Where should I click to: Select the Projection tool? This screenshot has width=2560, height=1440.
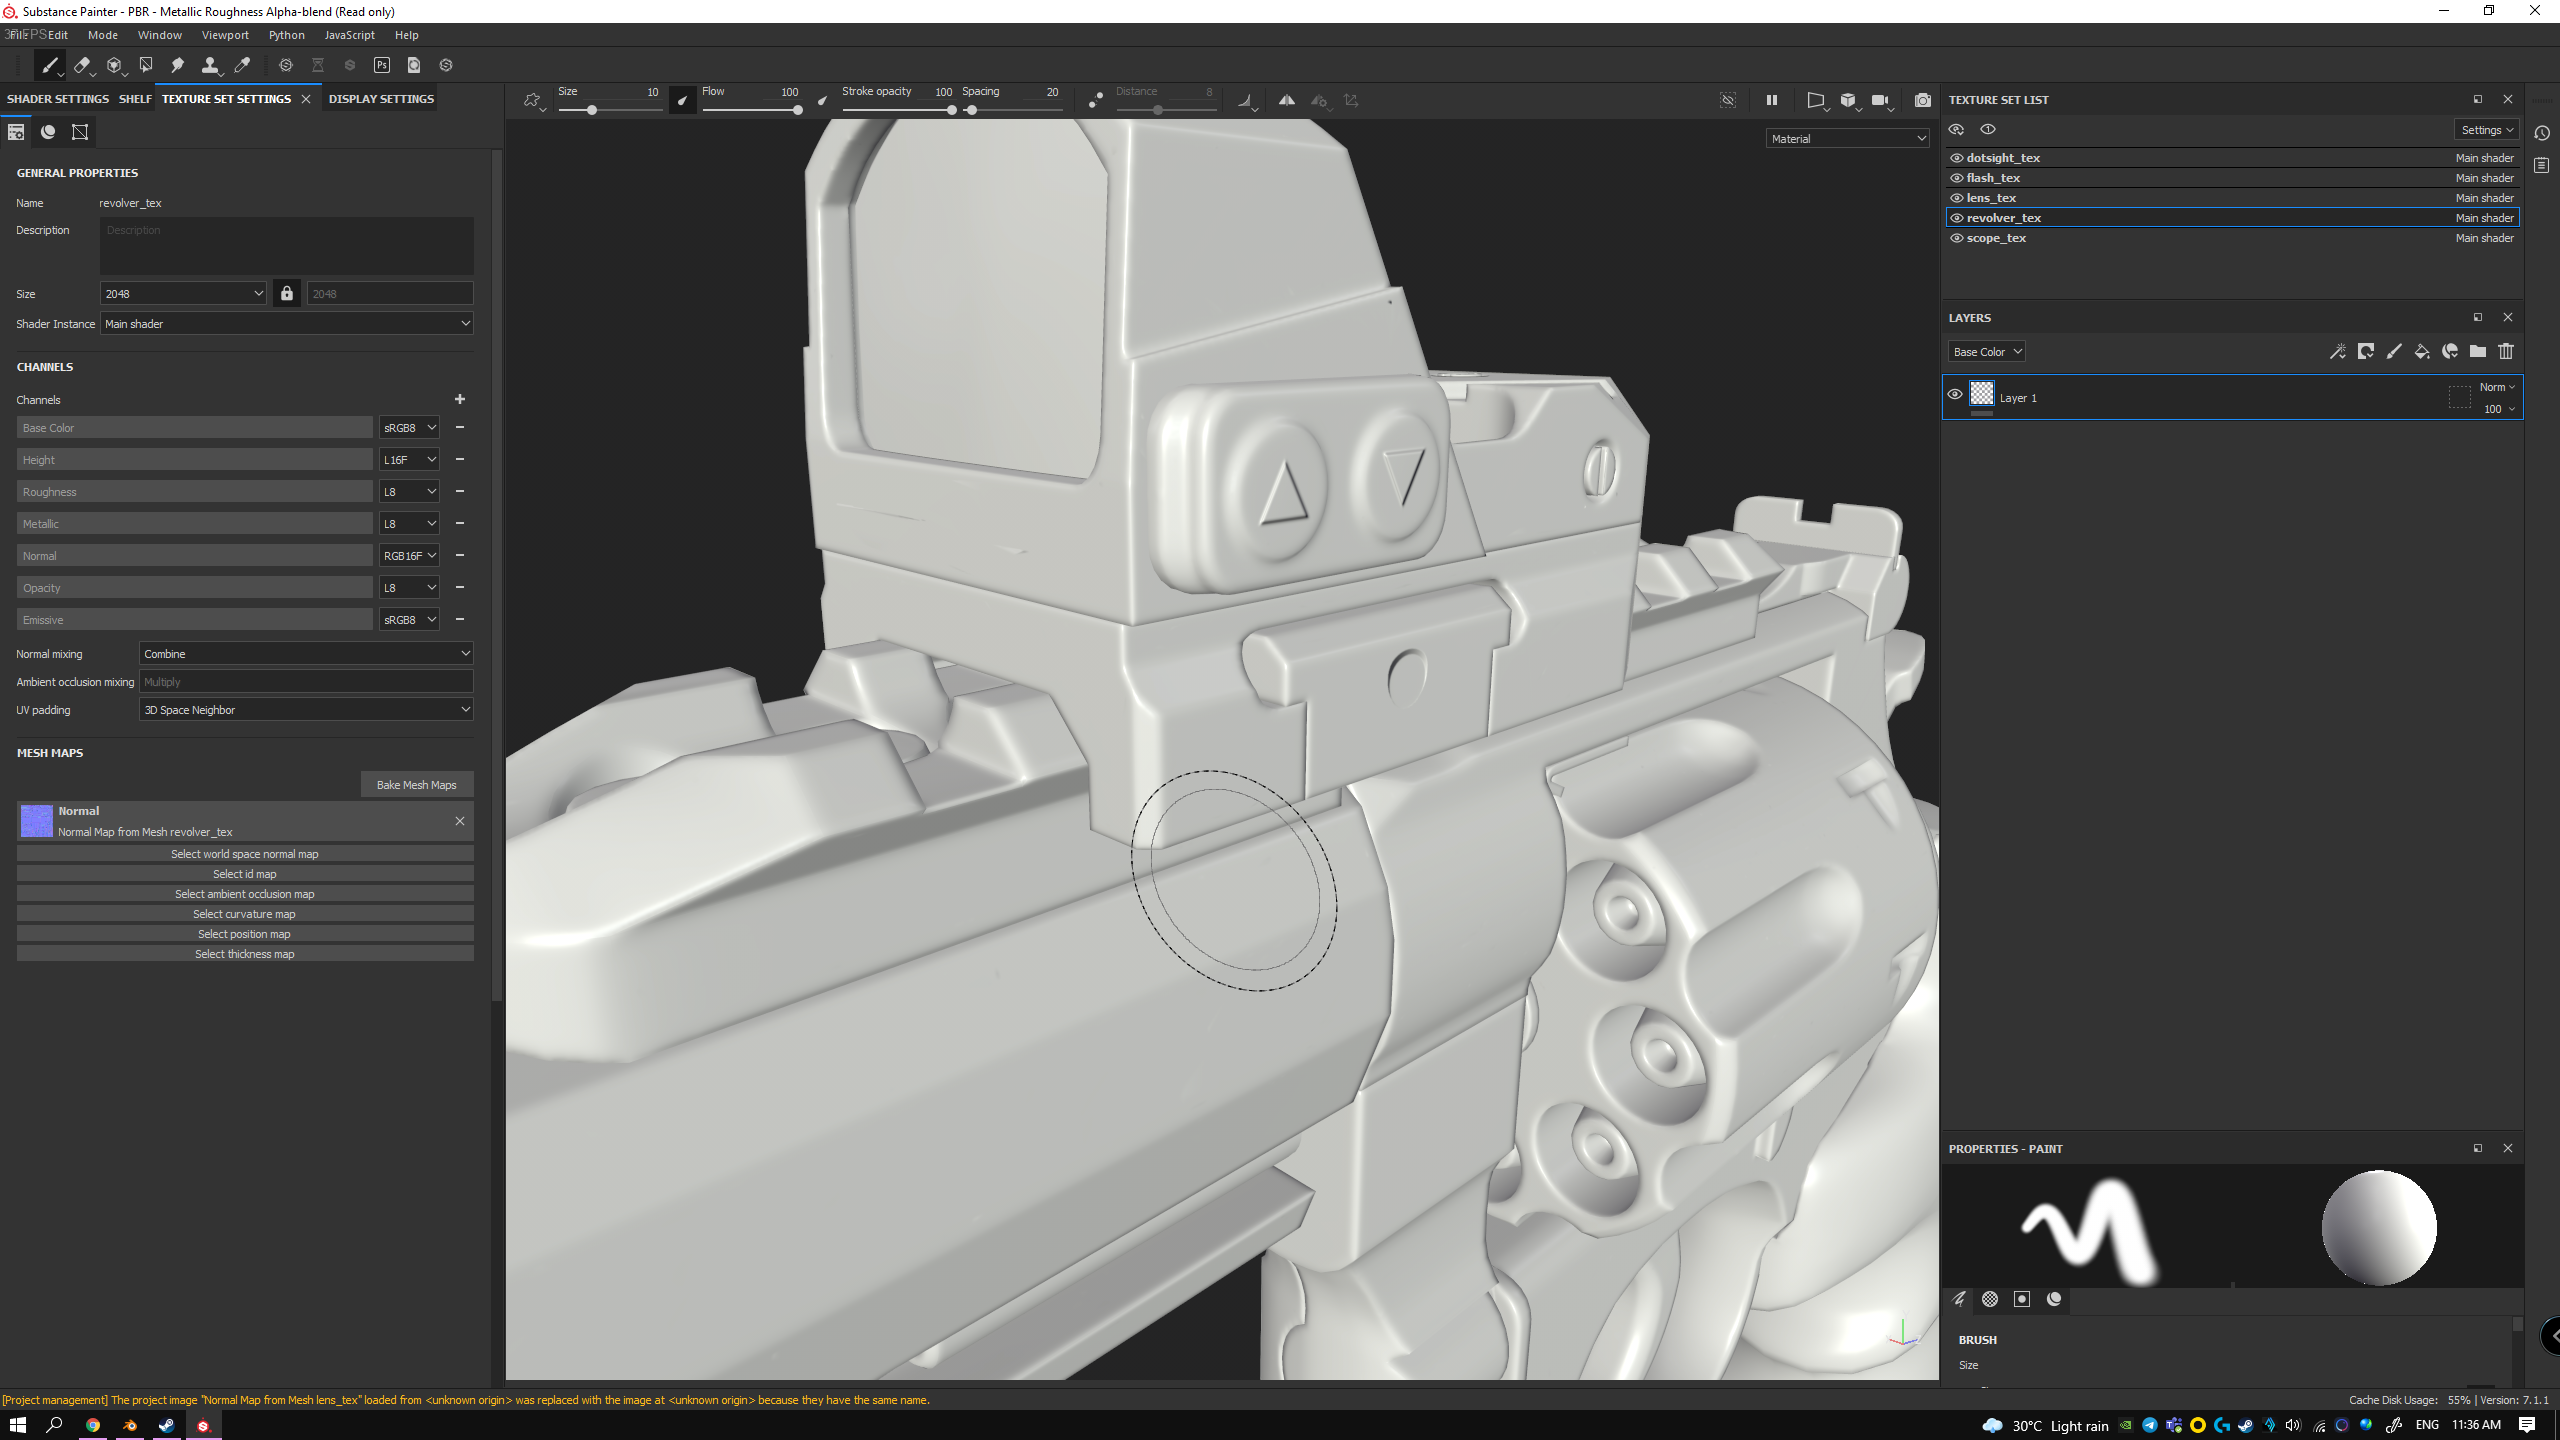click(114, 66)
